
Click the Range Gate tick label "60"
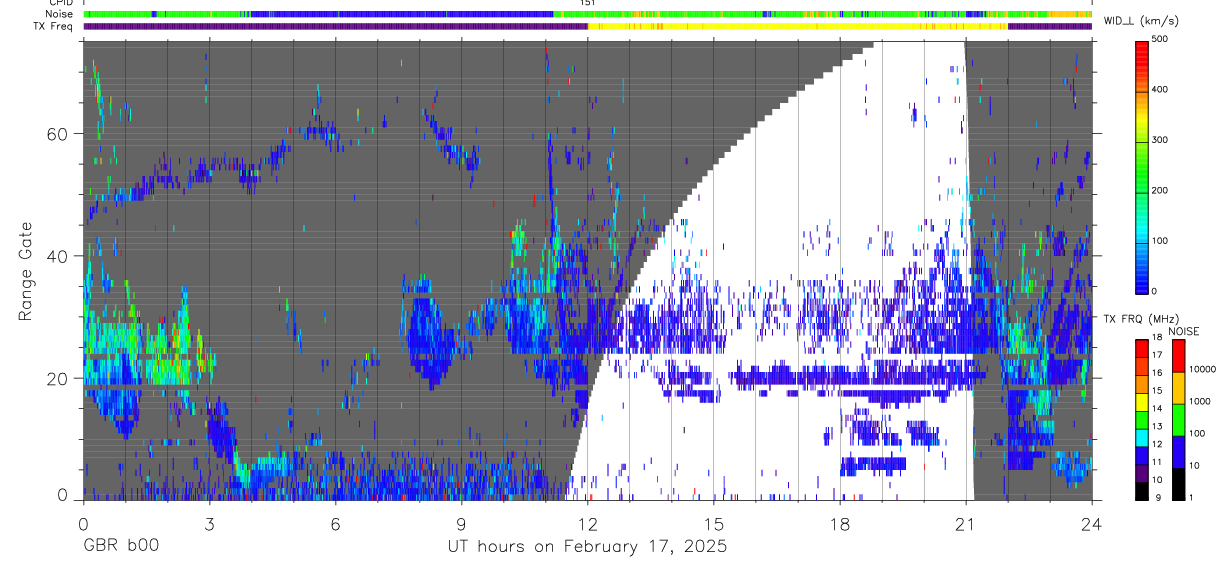pyautogui.click(x=57, y=134)
